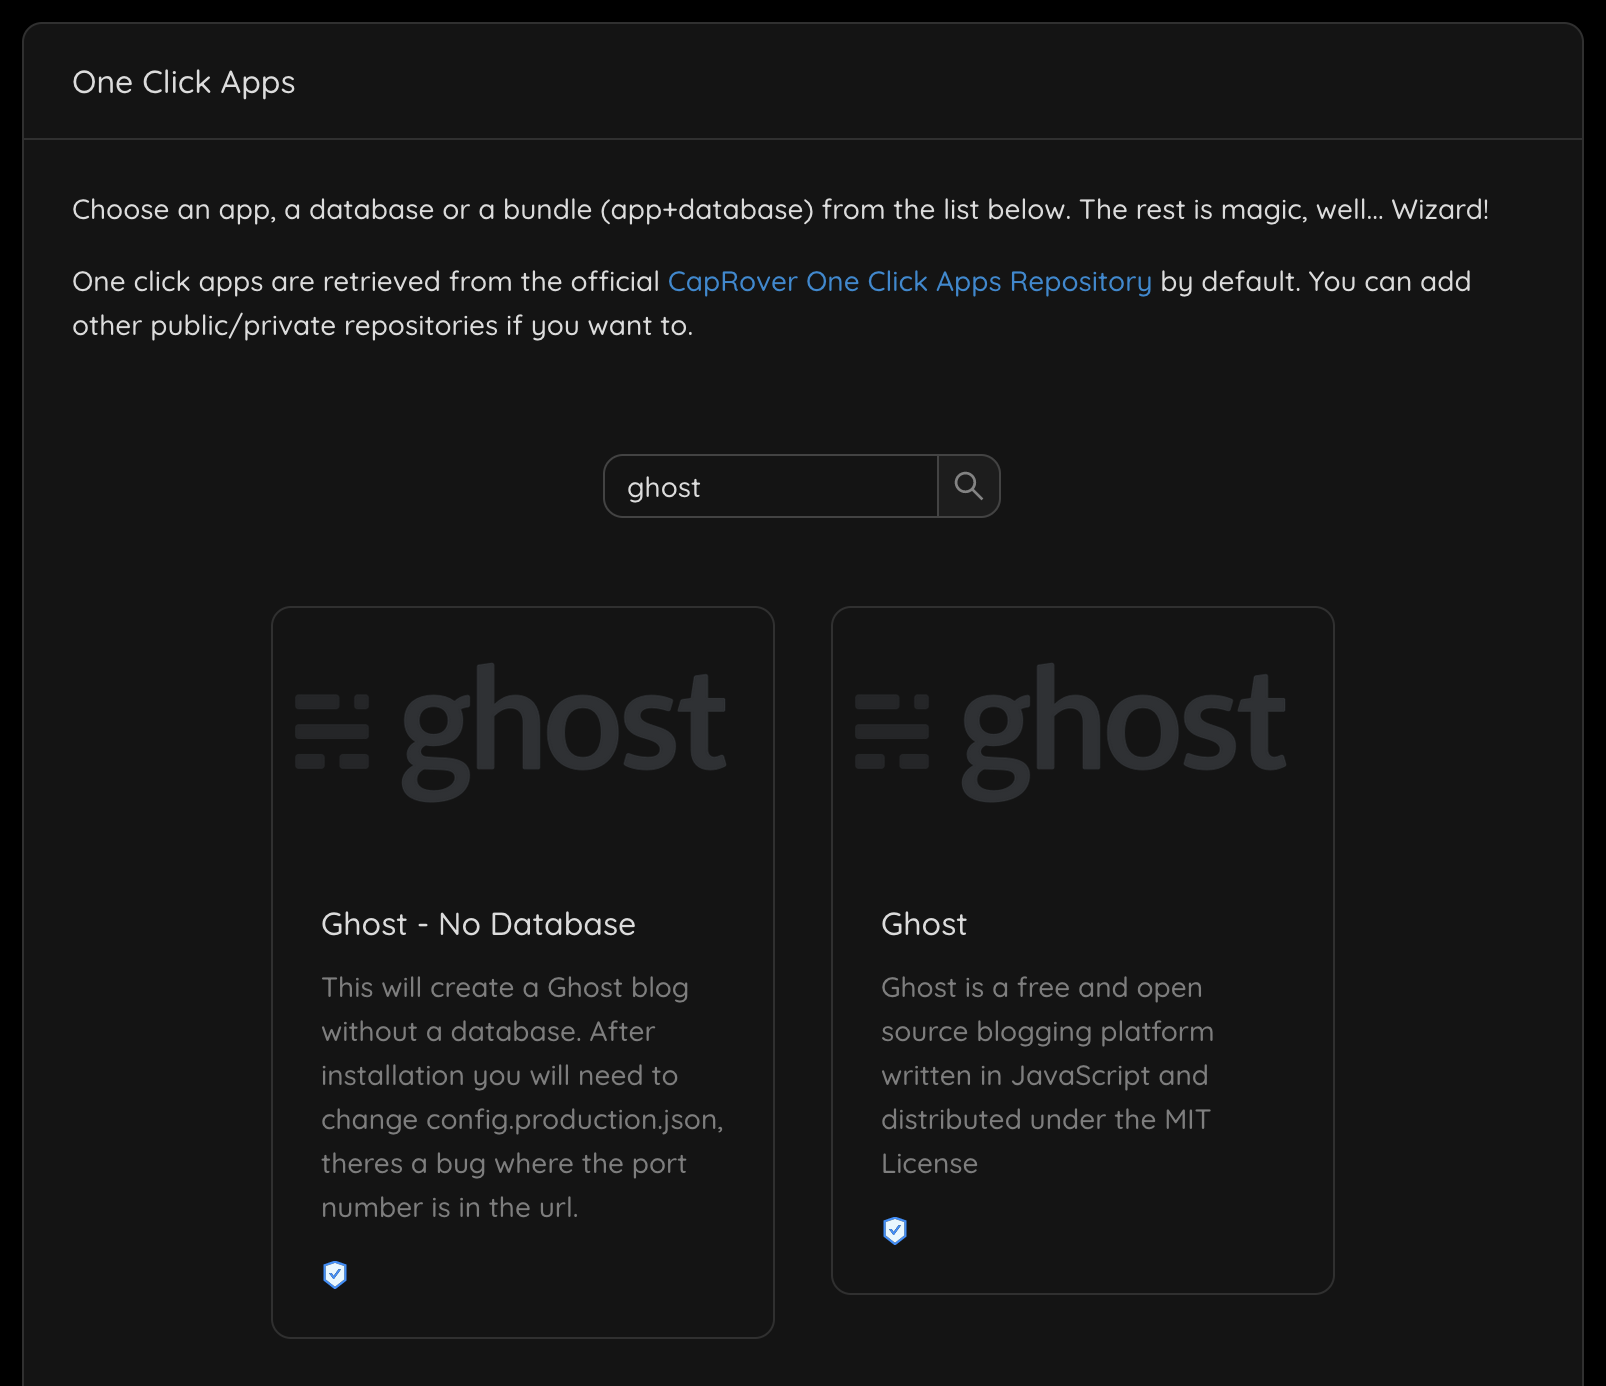Viewport: 1606px width, 1386px height.
Task: Click the ghost logo on the right card
Action: click(x=1082, y=727)
